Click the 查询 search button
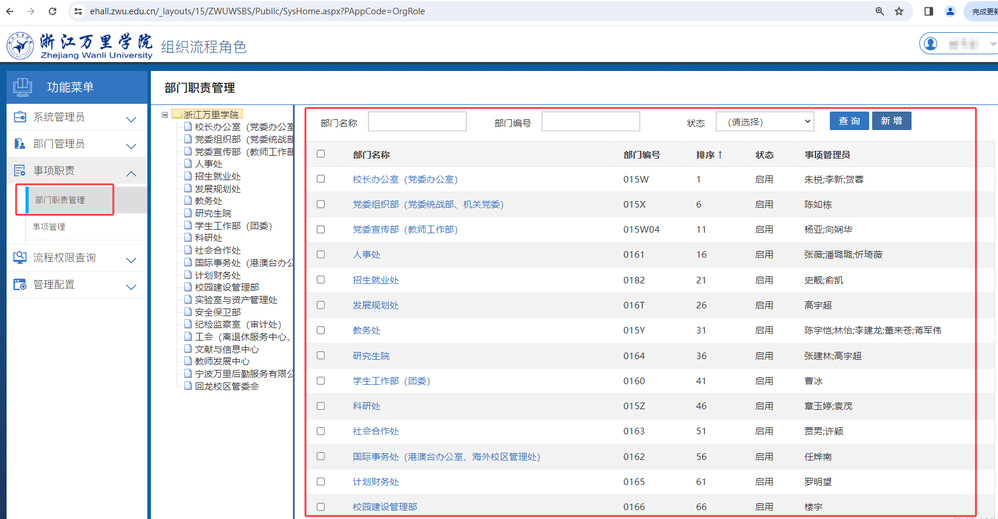Image resolution: width=998 pixels, height=519 pixels. pyautogui.click(x=849, y=121)
